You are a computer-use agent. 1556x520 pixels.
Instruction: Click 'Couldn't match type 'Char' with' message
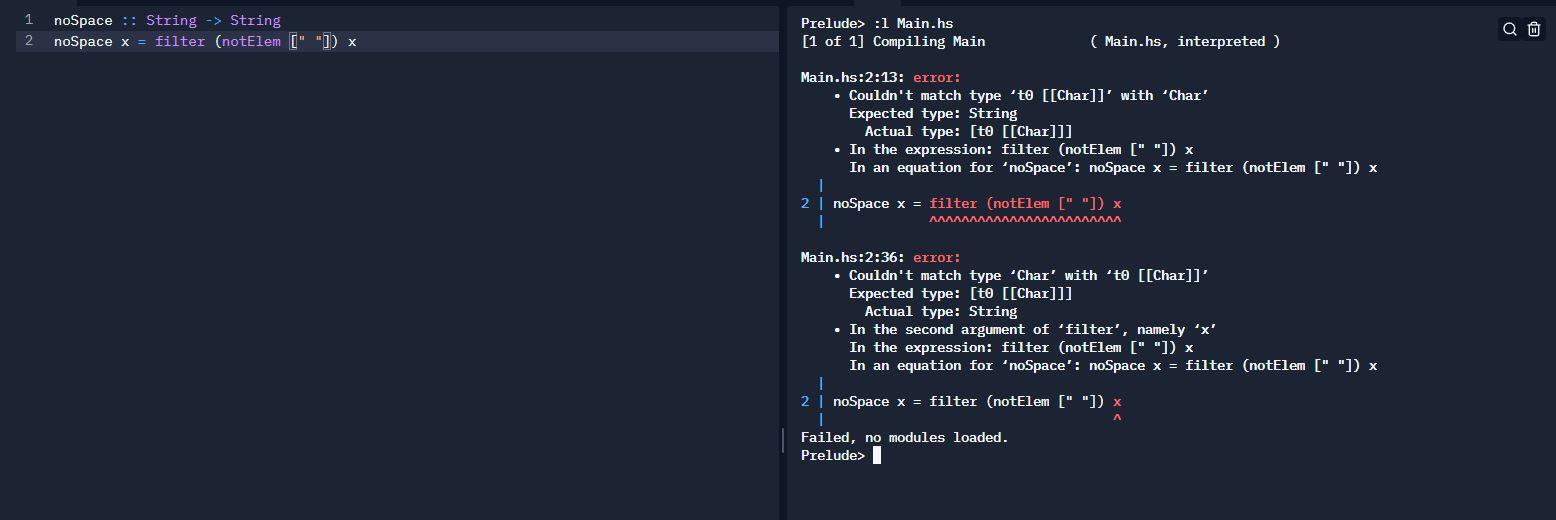[1029, 275]
